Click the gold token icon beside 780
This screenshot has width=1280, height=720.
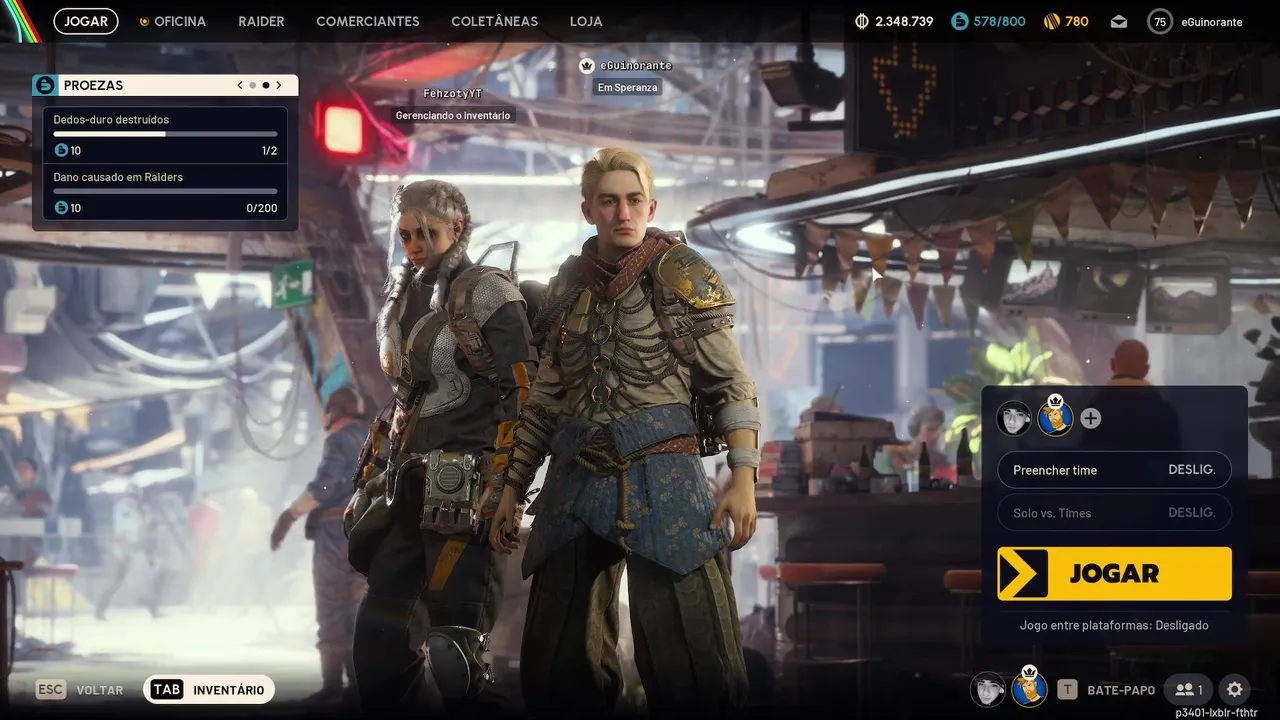pos(1051,21)
